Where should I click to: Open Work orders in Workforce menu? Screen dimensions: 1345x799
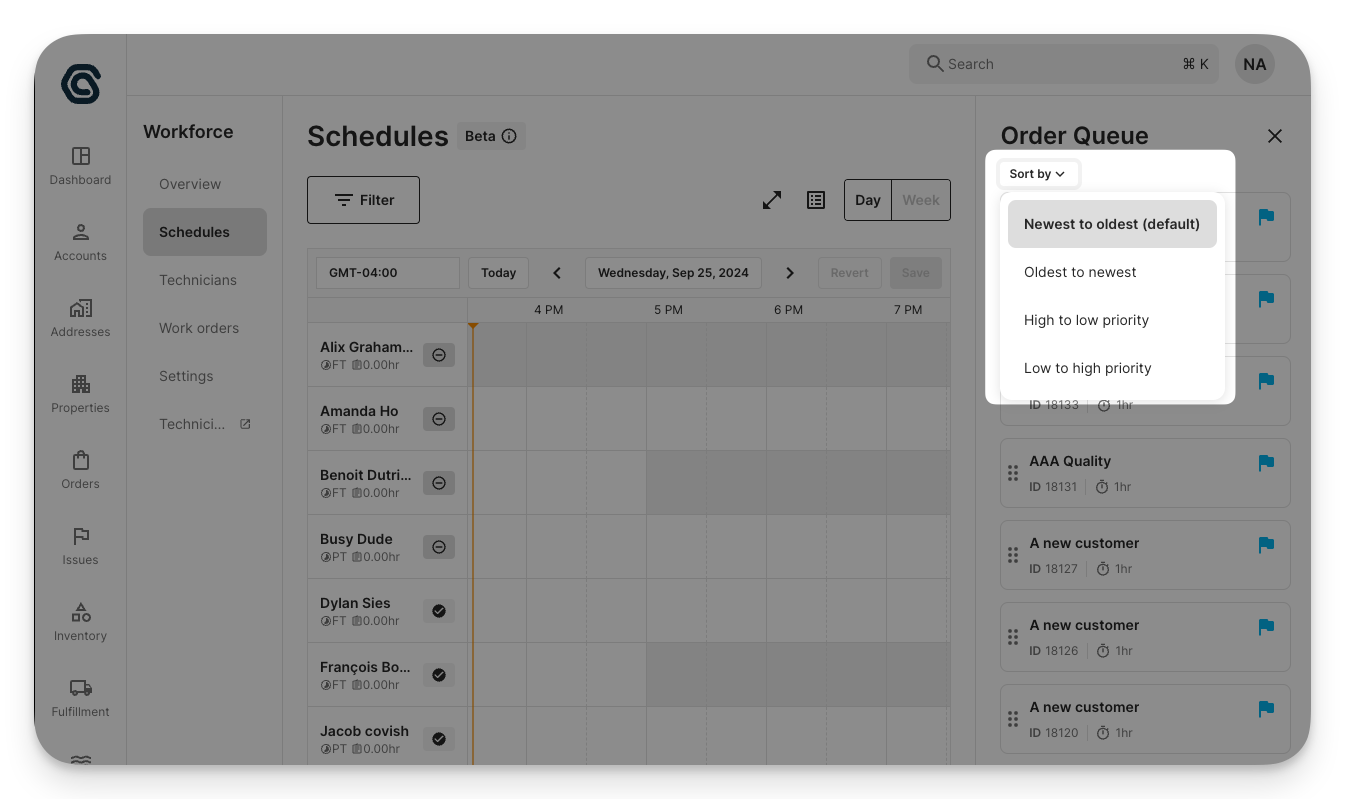click(205, 328)
